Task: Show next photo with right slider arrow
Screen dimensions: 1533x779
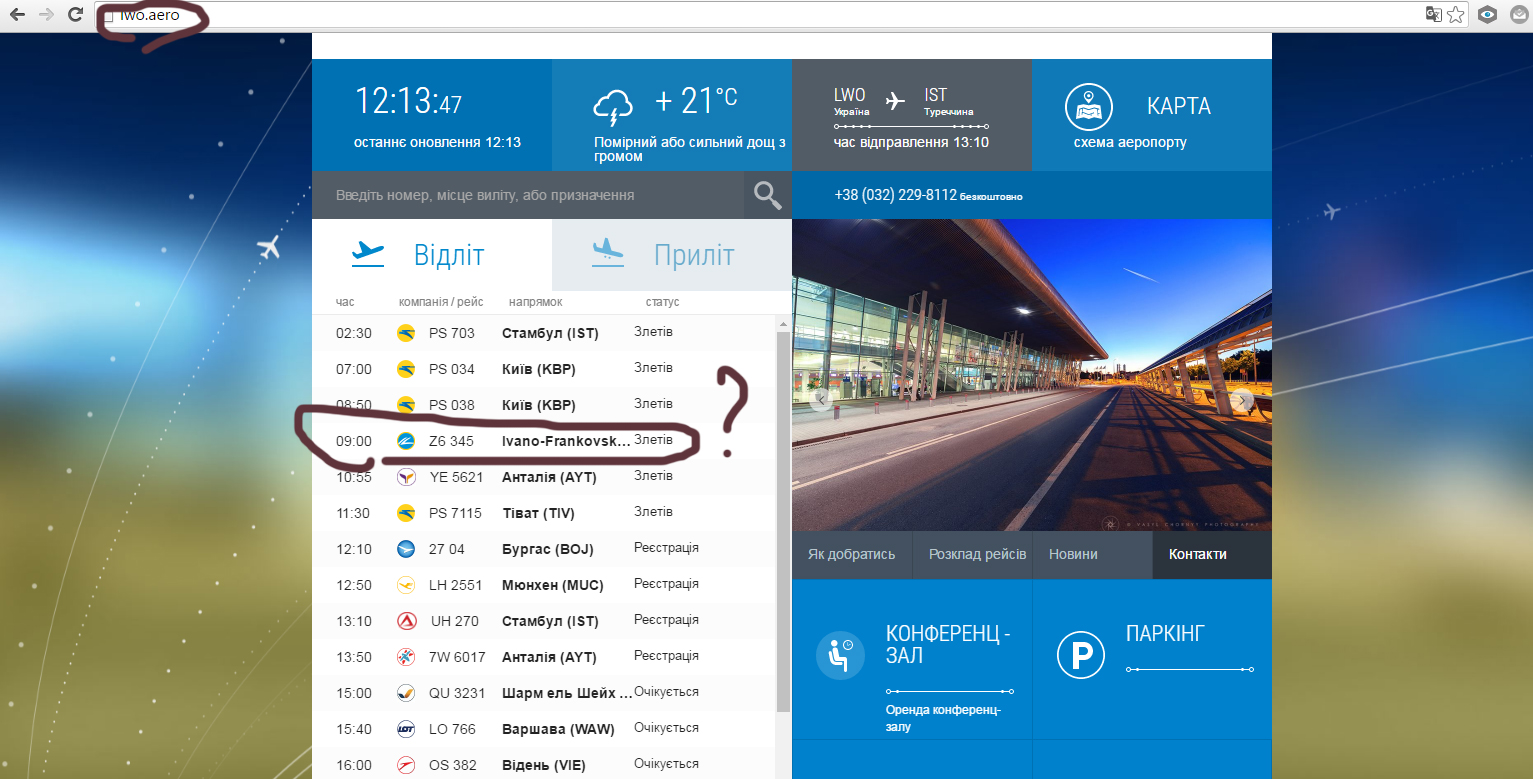Action: pyautogui.click(x=1243, y=401)
